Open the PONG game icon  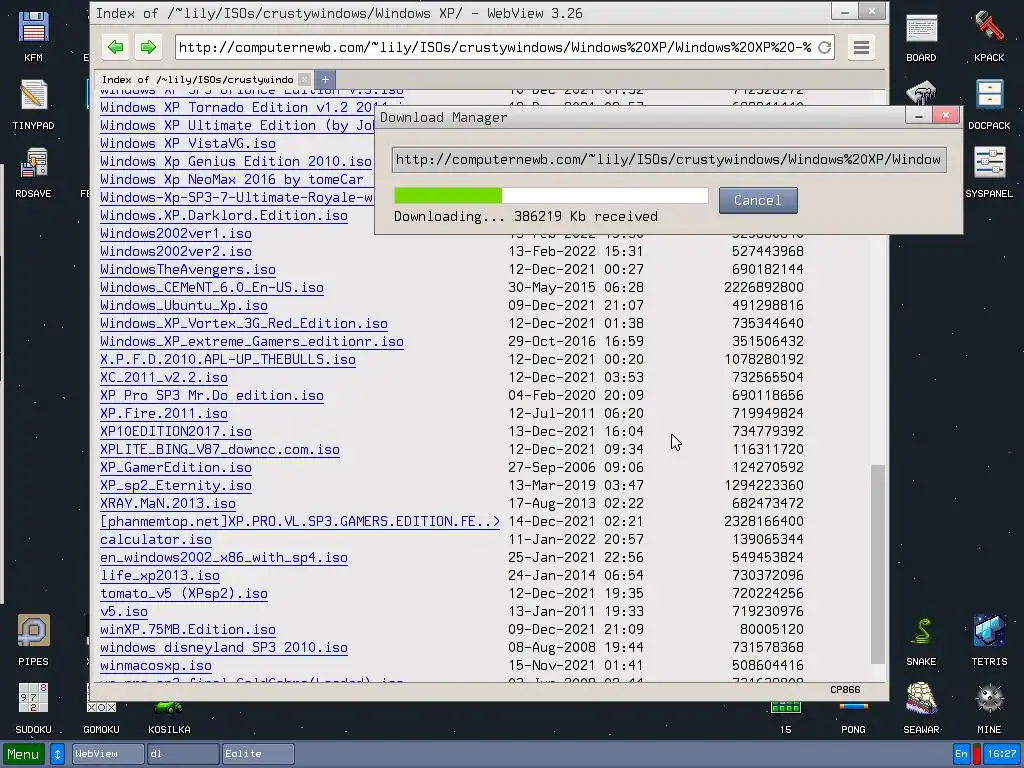click(x=853, y=717)
